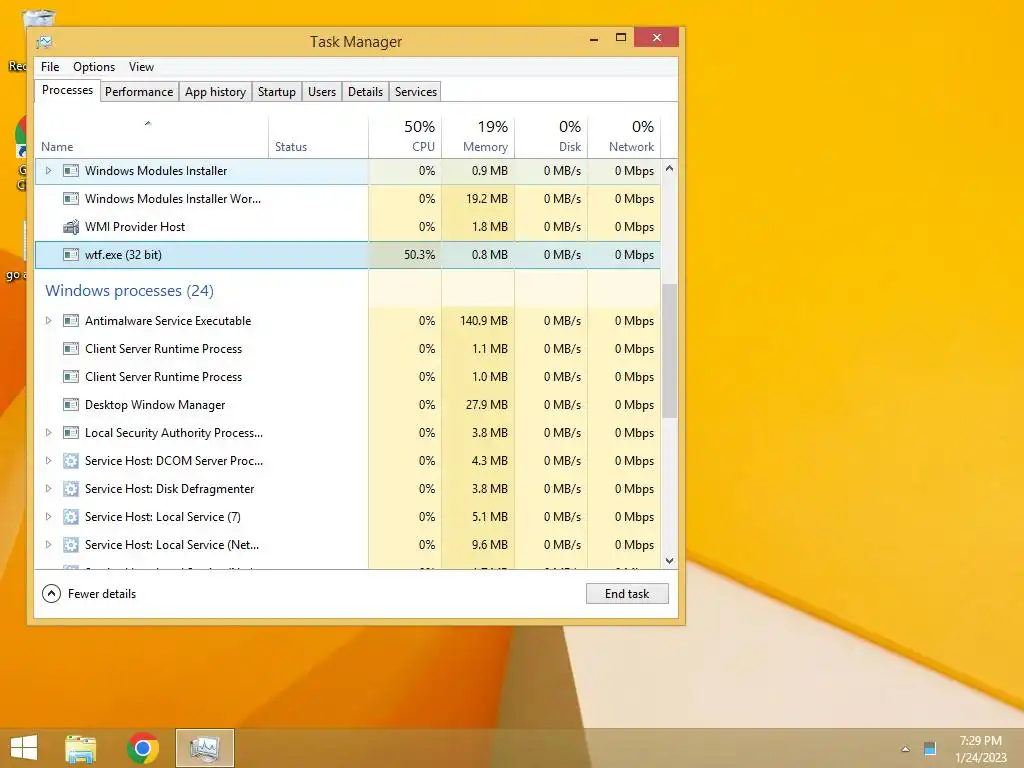Screen dimensions: 1024x768
Task: Expand Service Host: DCOM Server Proc... group
Action: (x=48, y=461)
